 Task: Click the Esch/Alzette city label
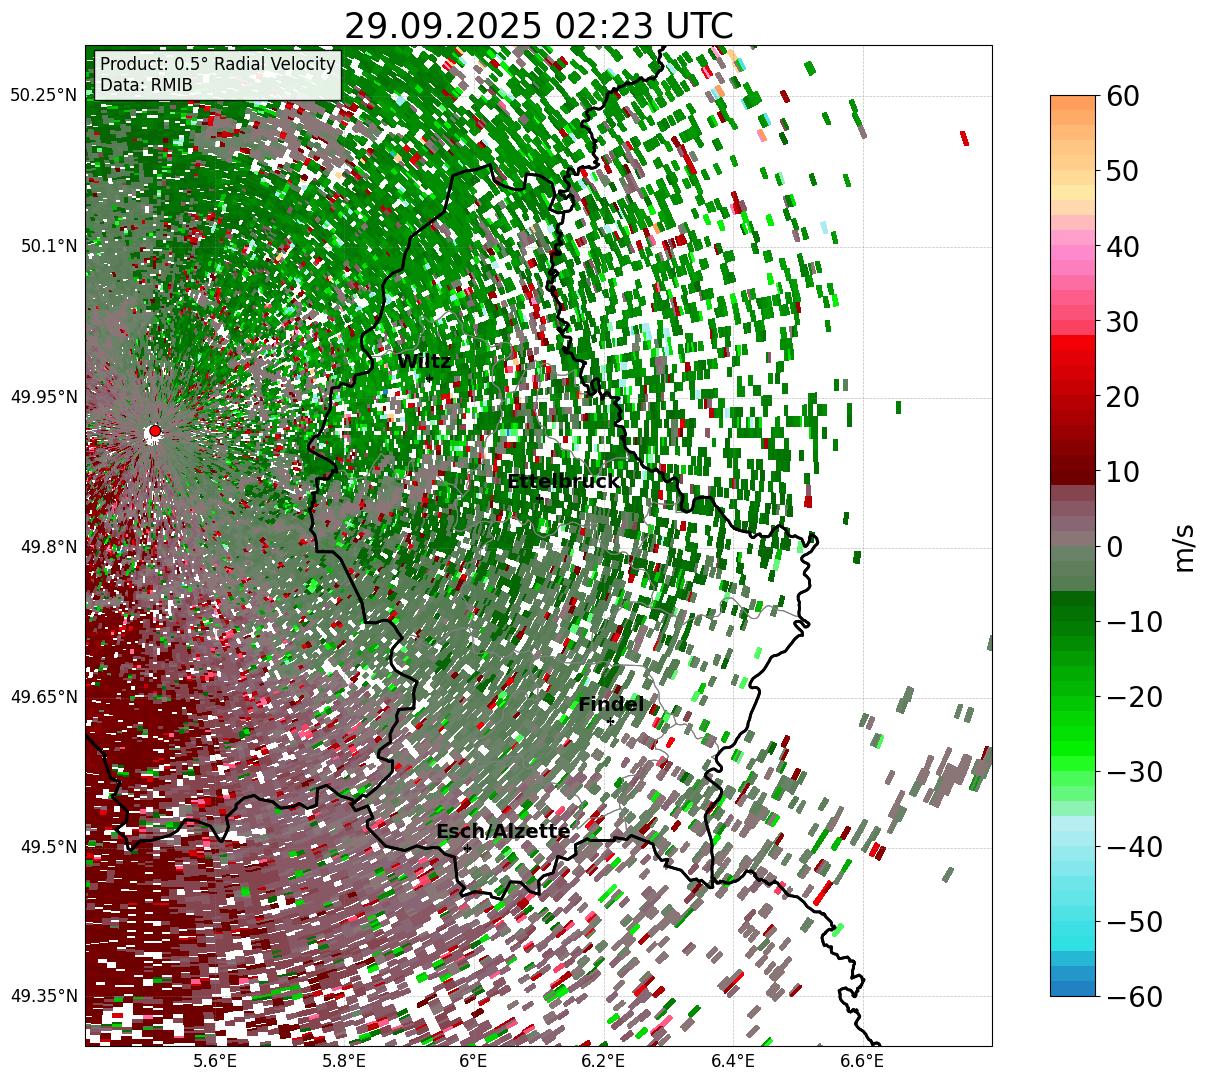click(x=503, y=831)
